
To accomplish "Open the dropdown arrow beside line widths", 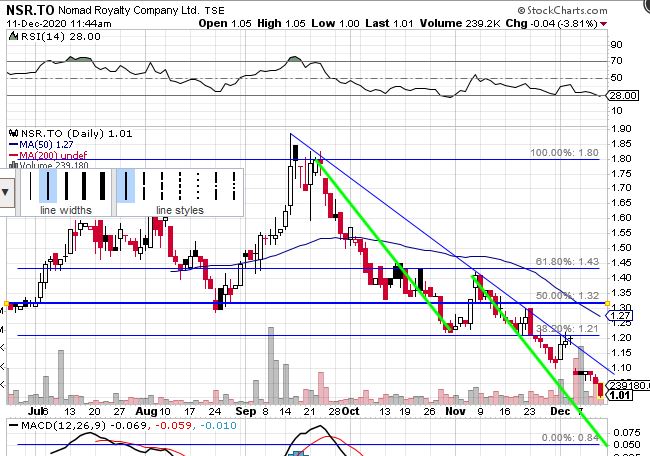I will point(5,192).
